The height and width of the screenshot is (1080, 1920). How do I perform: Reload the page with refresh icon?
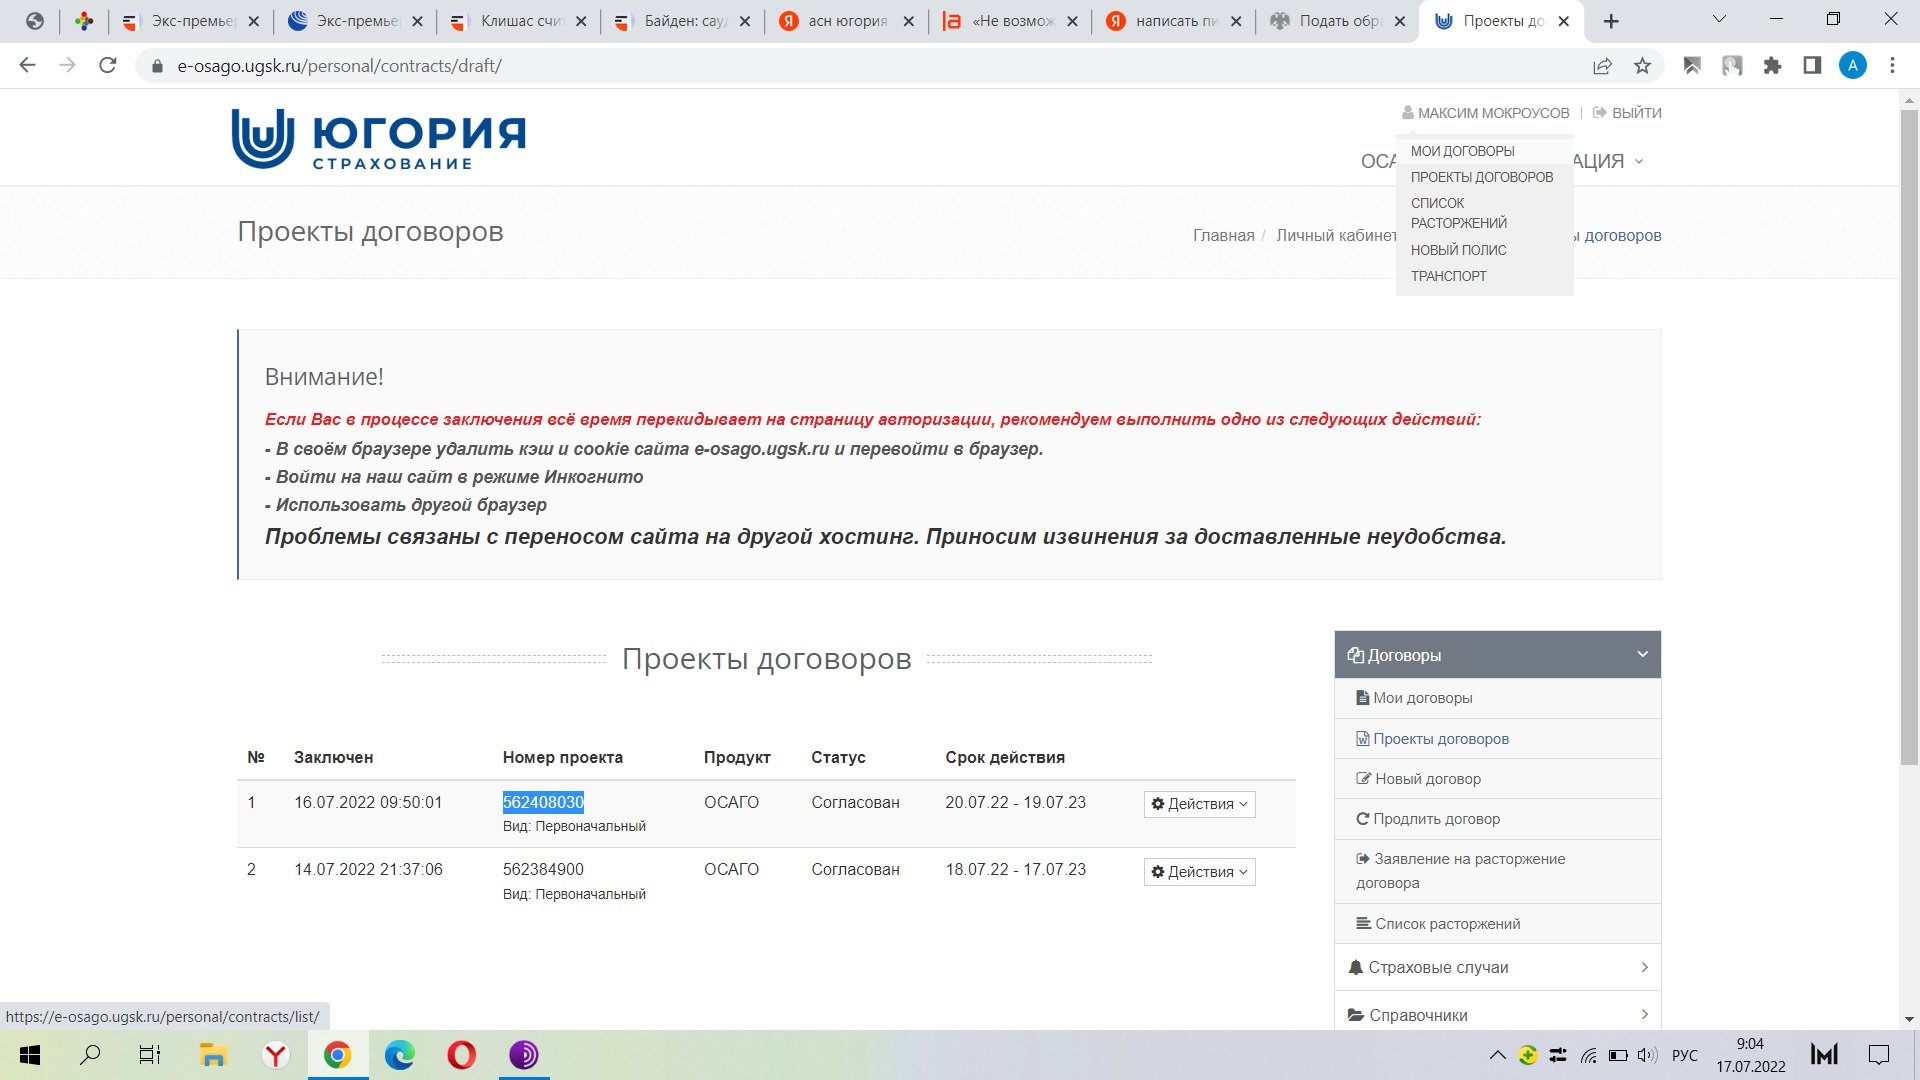coord(108,66)
